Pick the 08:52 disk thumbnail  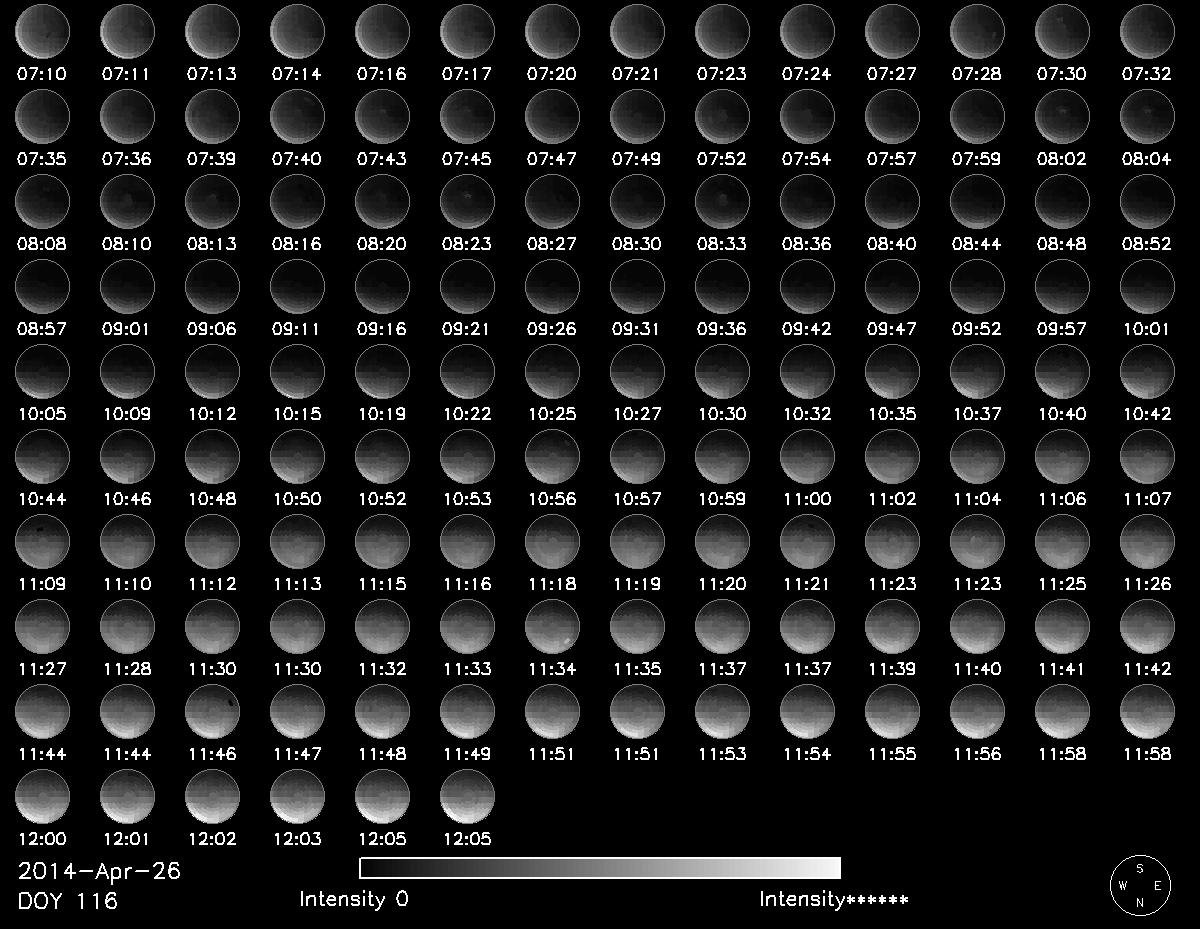point(1147,202)
